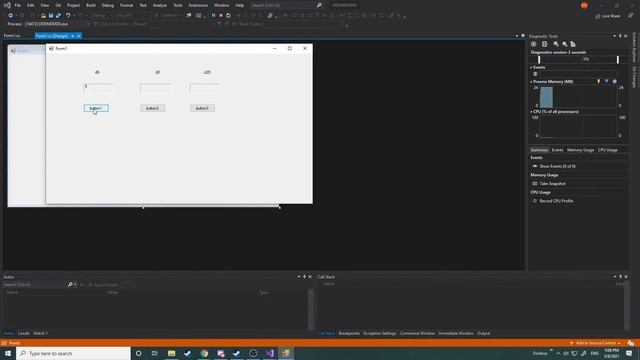The image size is (640, 360).
Task: Collapse the Process Memory (MB) graph
Action: point(531,82)
